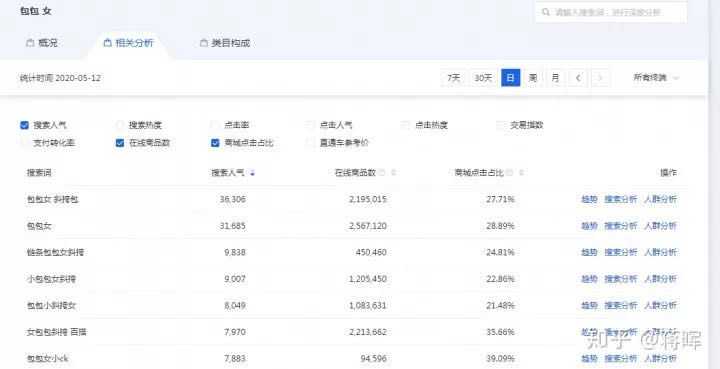Click keyword 女包包斜挎 百搭

click(56, 332)
